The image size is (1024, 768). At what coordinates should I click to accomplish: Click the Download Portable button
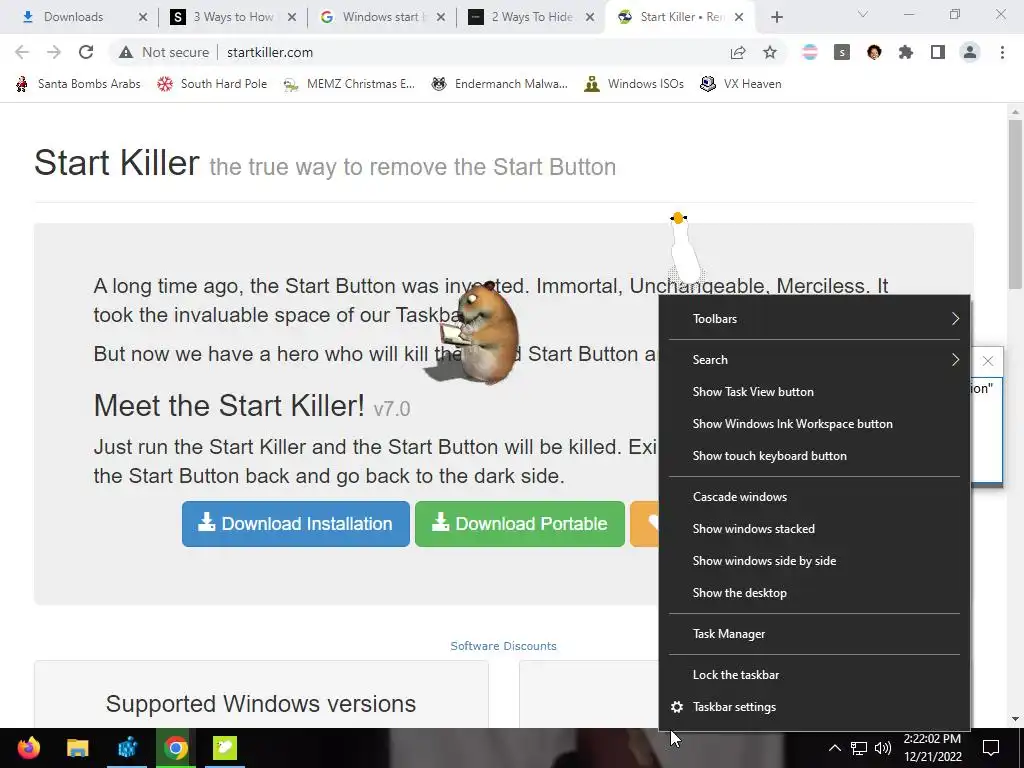pyautogui.click(x=520, y=524)
